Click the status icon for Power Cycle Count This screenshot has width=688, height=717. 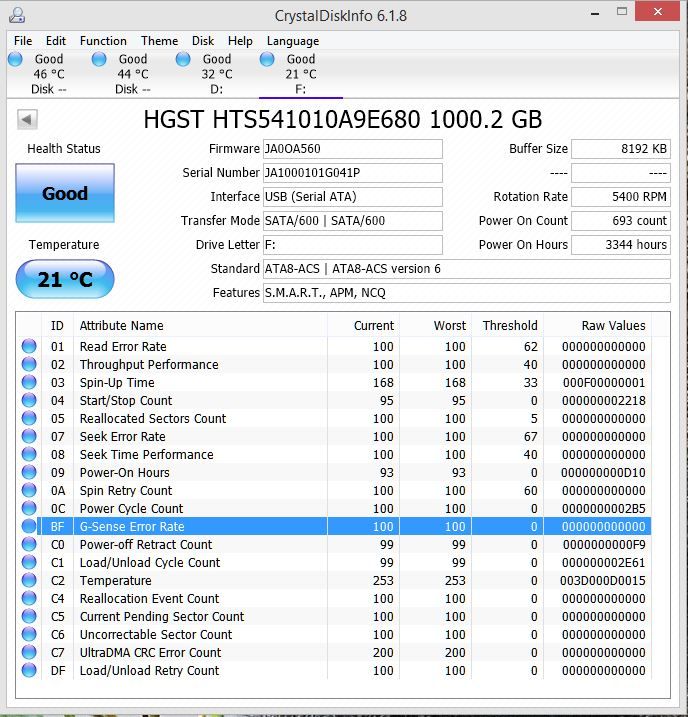[29, 508]
